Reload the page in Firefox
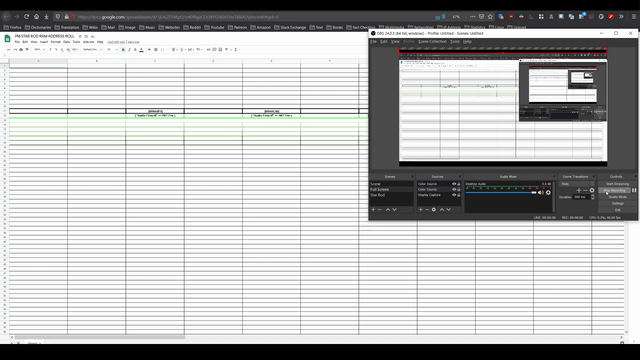The height and width of the screenshot is (360, 640). (x=27, y=16)
